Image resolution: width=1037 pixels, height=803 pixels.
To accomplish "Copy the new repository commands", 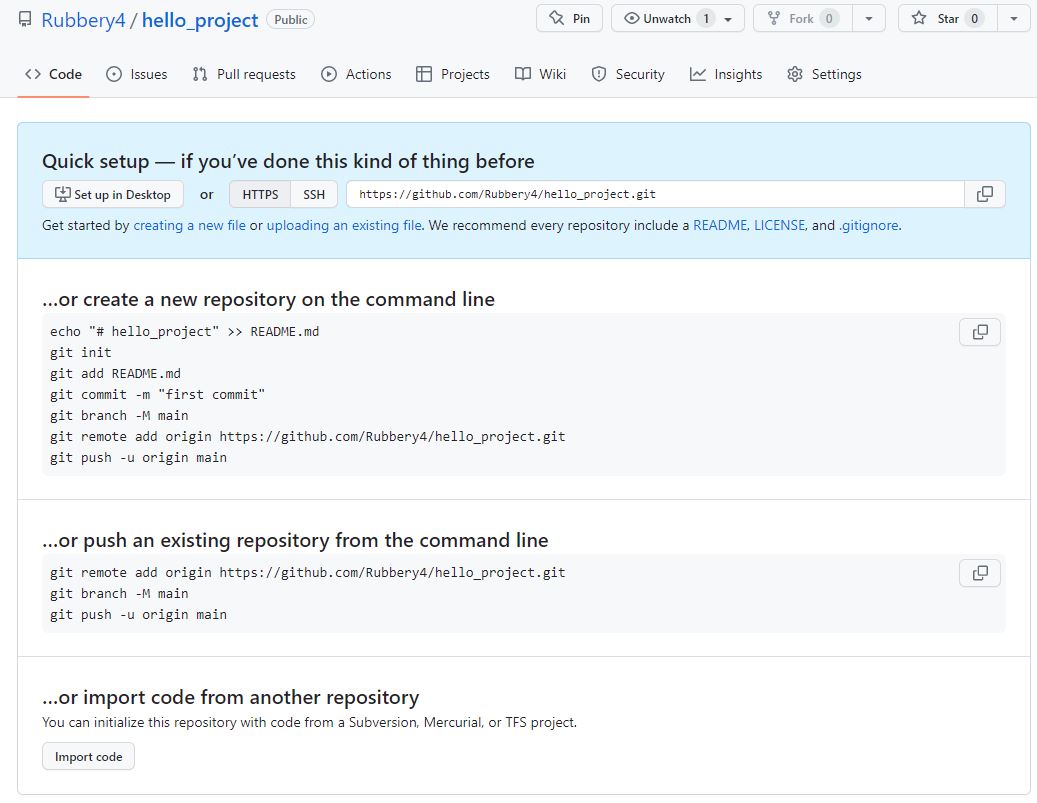I will (x=980, y=332).
